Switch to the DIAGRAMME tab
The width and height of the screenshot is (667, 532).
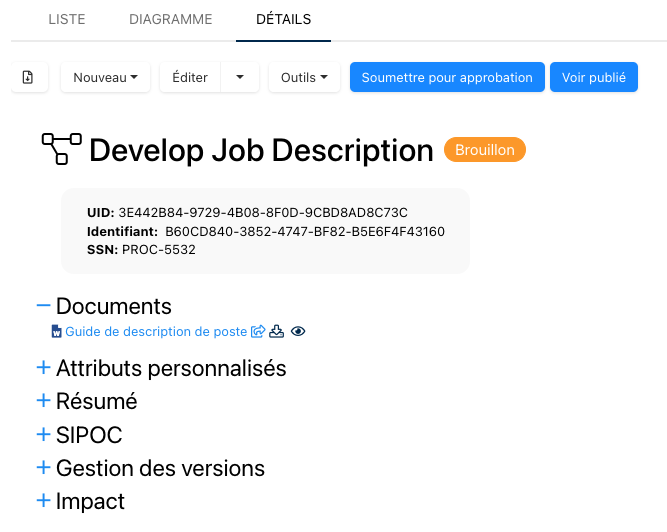[x=170, y=19]
